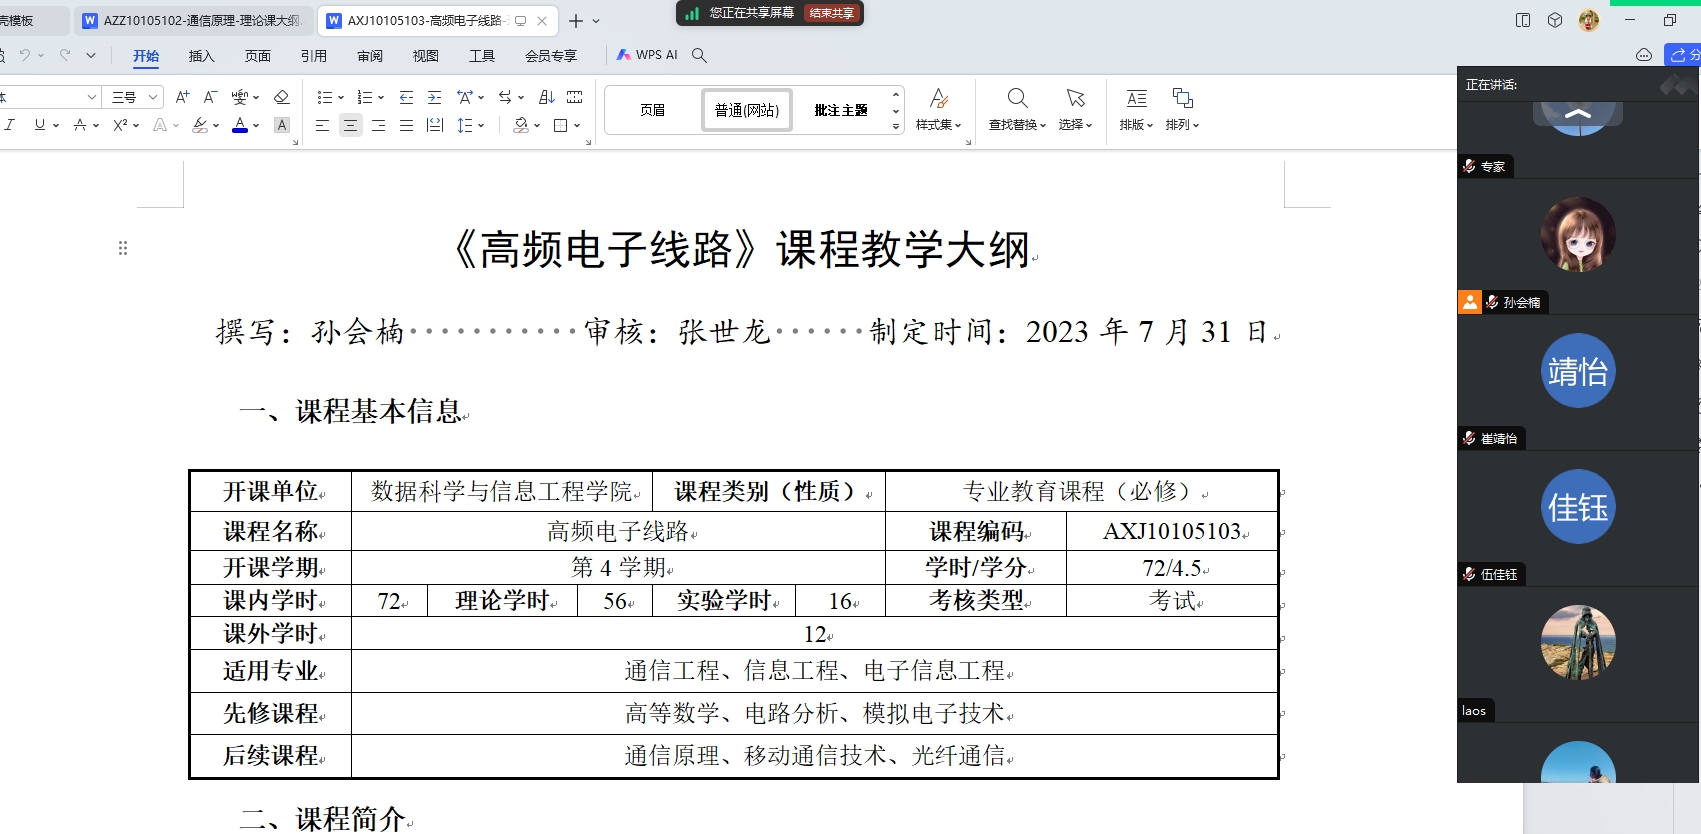Click the increase font size icon

pos(182,97)
